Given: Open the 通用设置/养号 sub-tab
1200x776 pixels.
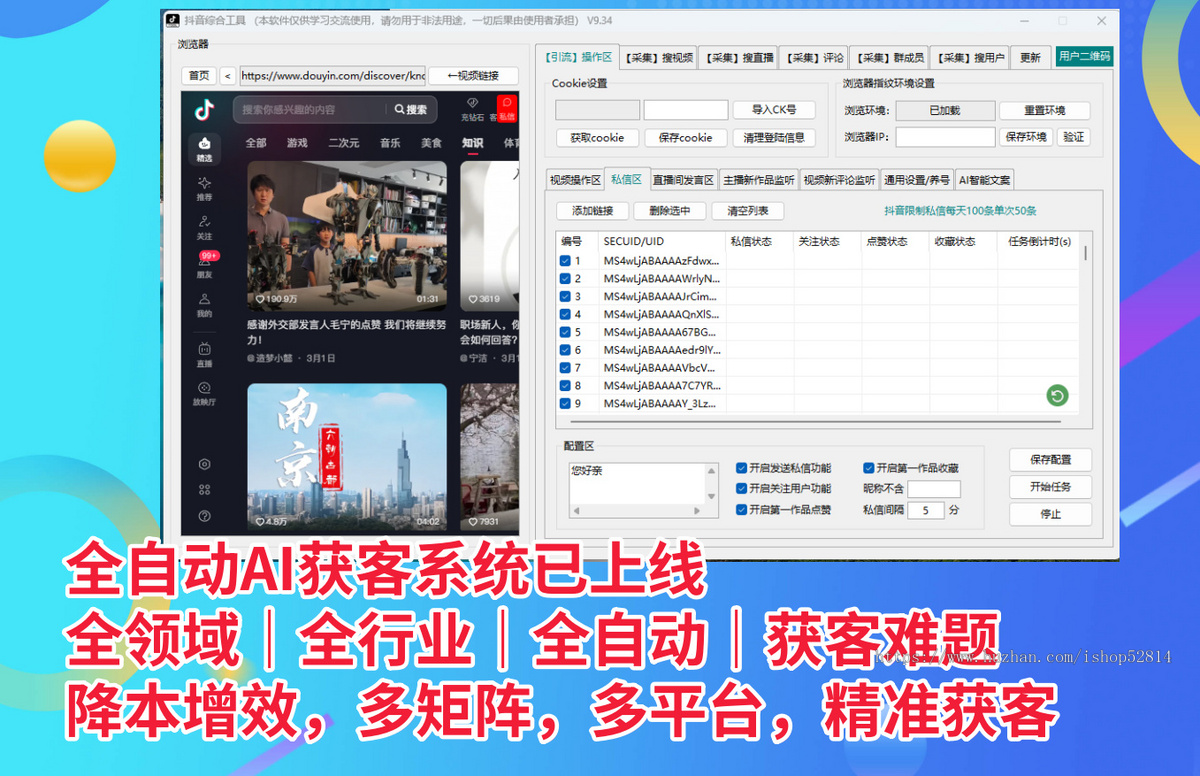Looking at the screenshot, I should [x=917, y=180].
